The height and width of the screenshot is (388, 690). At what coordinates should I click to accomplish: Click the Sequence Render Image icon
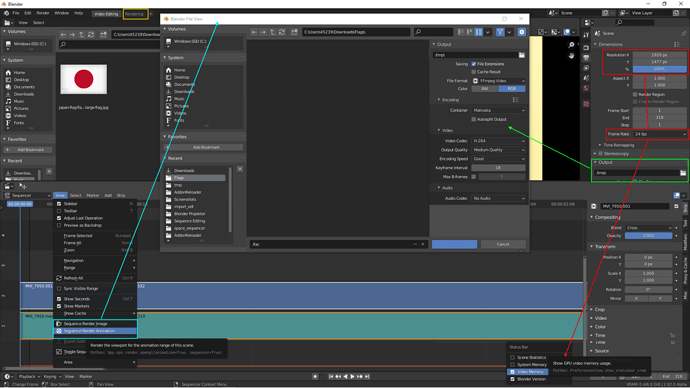[59, 324]
